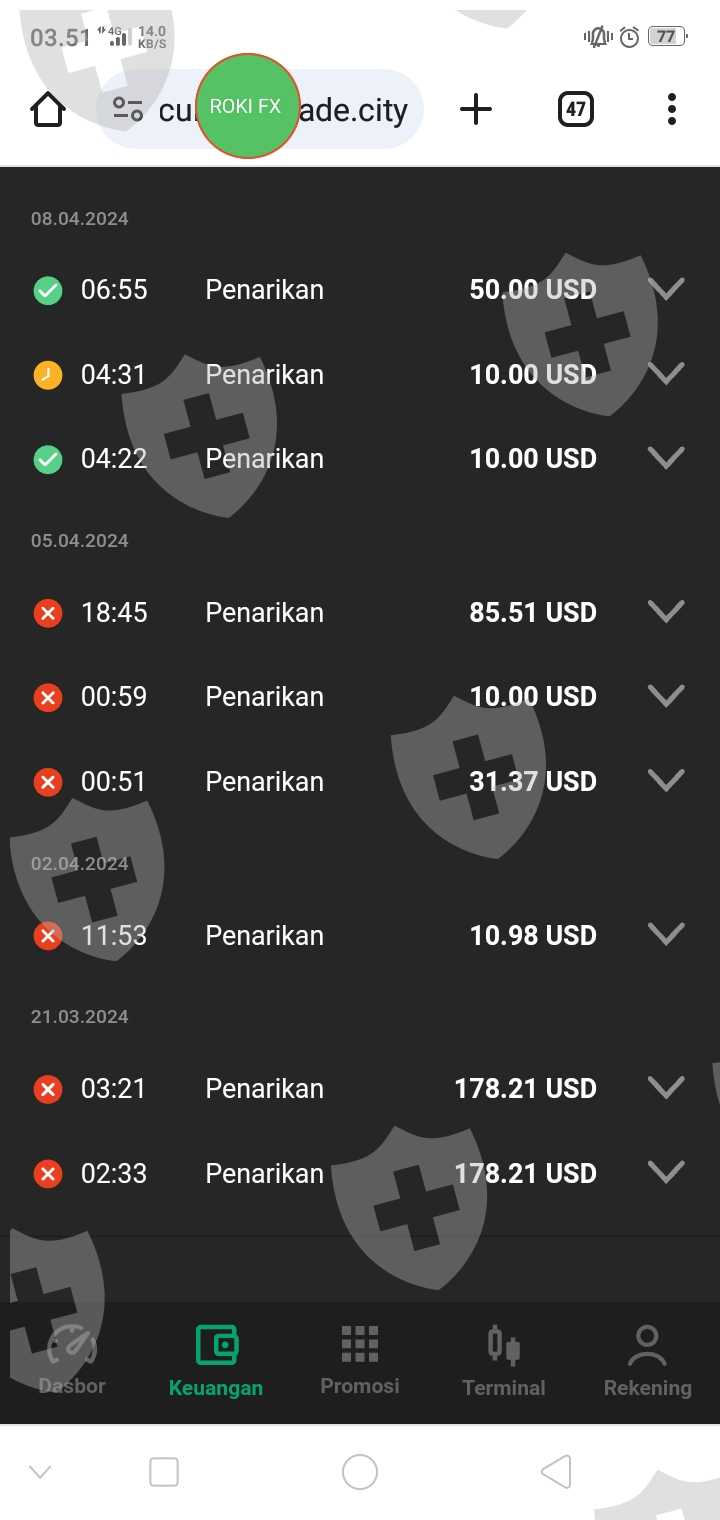Open a new browser tab with plus icon
The height and width of the screenshot is (1520, 720).
point(476,109)
